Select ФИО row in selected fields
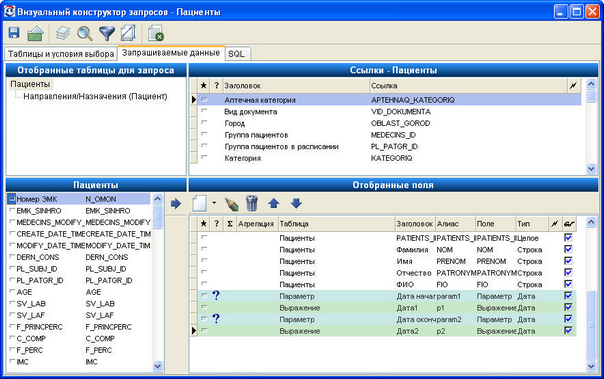The height and width of the screenshot is (379, 604). click(387, 284)
